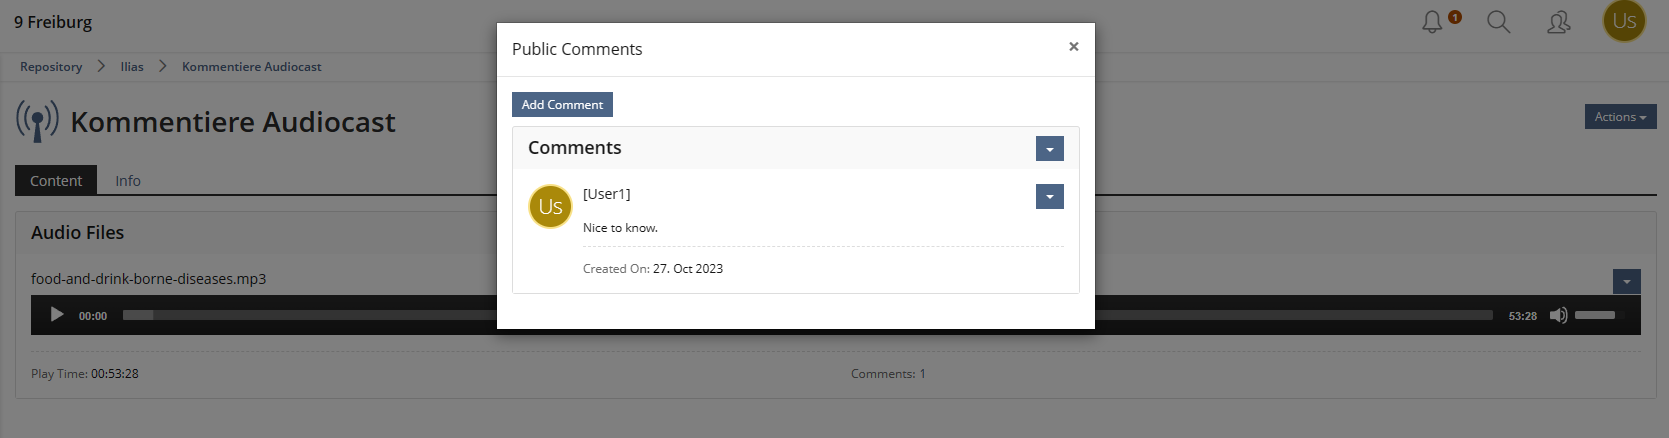Open the contacts people icon
1669x438 pixels.
click(1558, 22)
